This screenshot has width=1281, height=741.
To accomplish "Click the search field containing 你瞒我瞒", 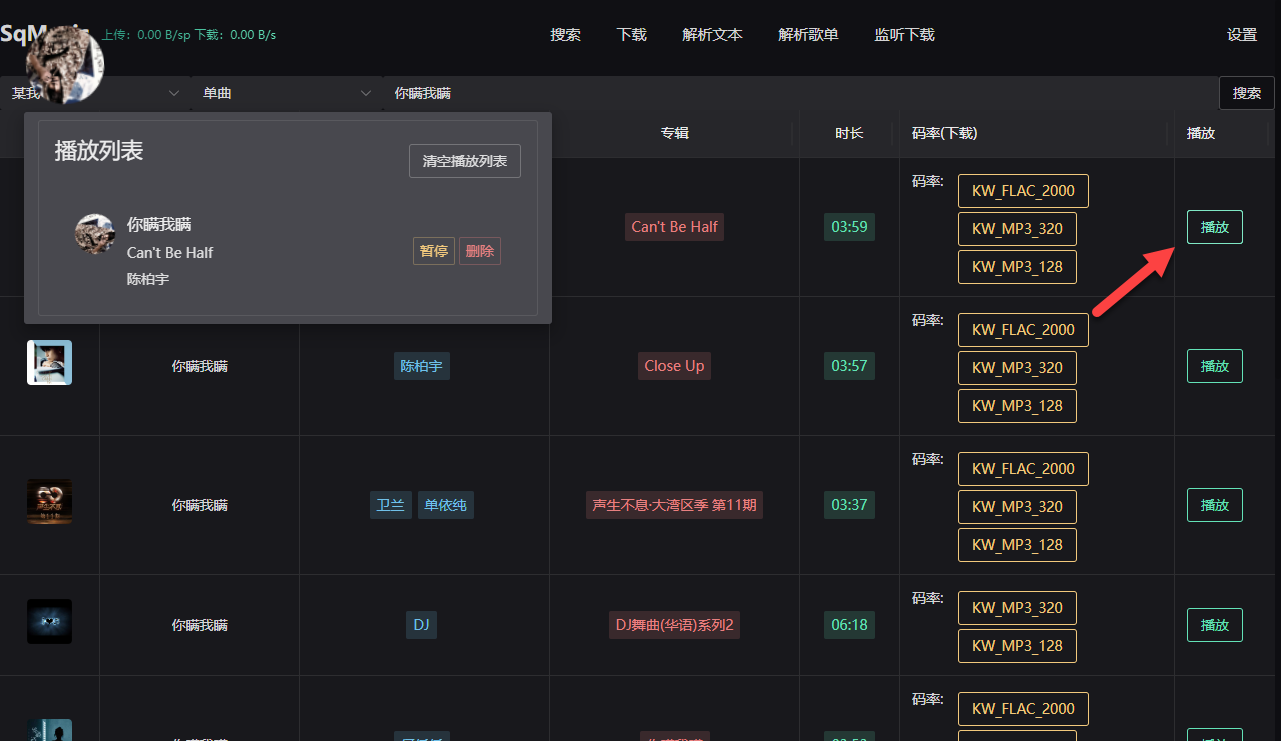I will [x=800, y=93].
